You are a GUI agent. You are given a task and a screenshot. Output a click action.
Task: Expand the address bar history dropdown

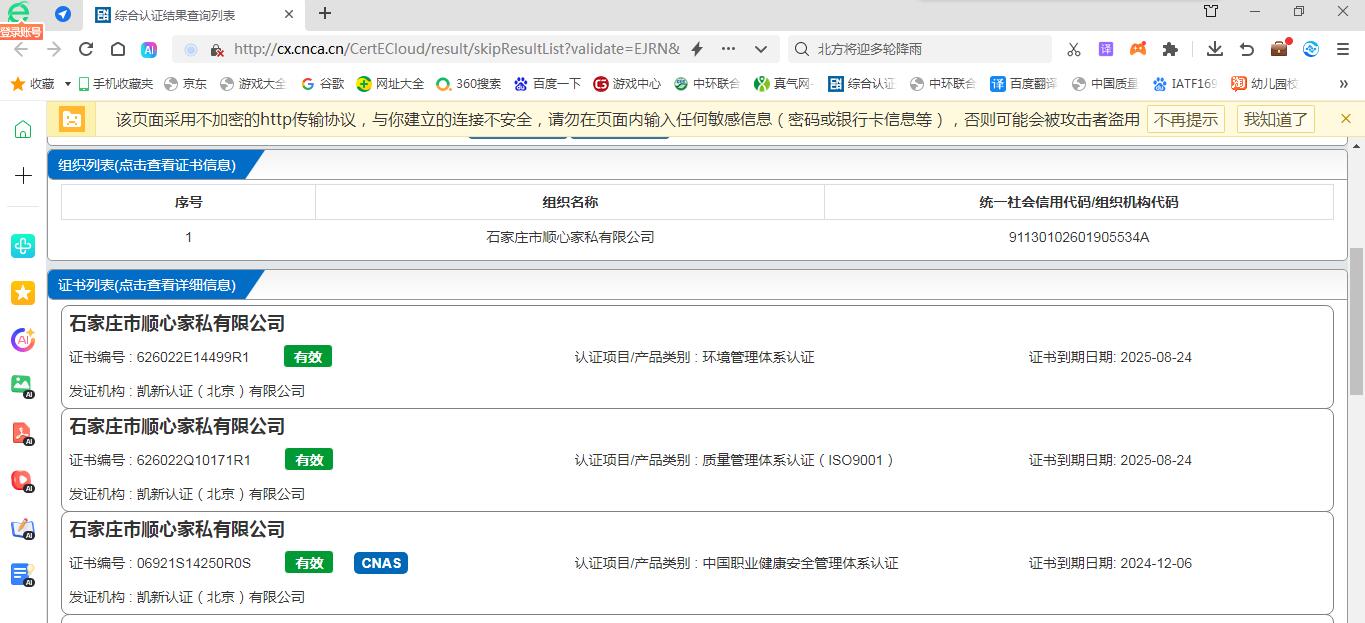[x=761, y=49]
